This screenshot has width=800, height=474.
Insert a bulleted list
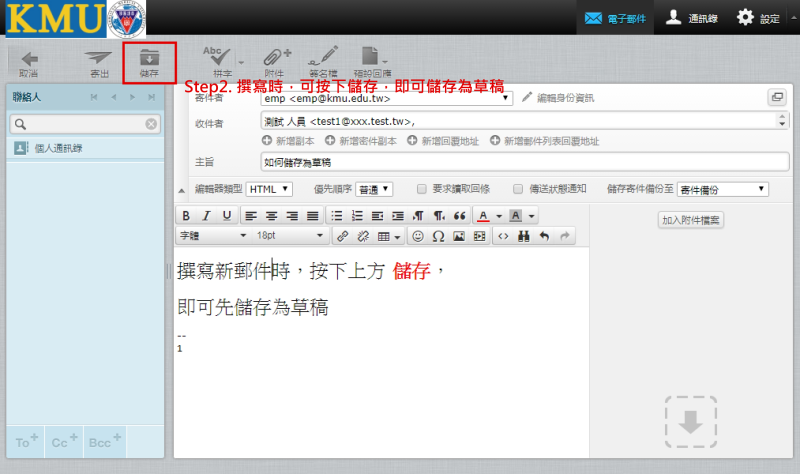[x=337, y=216]
